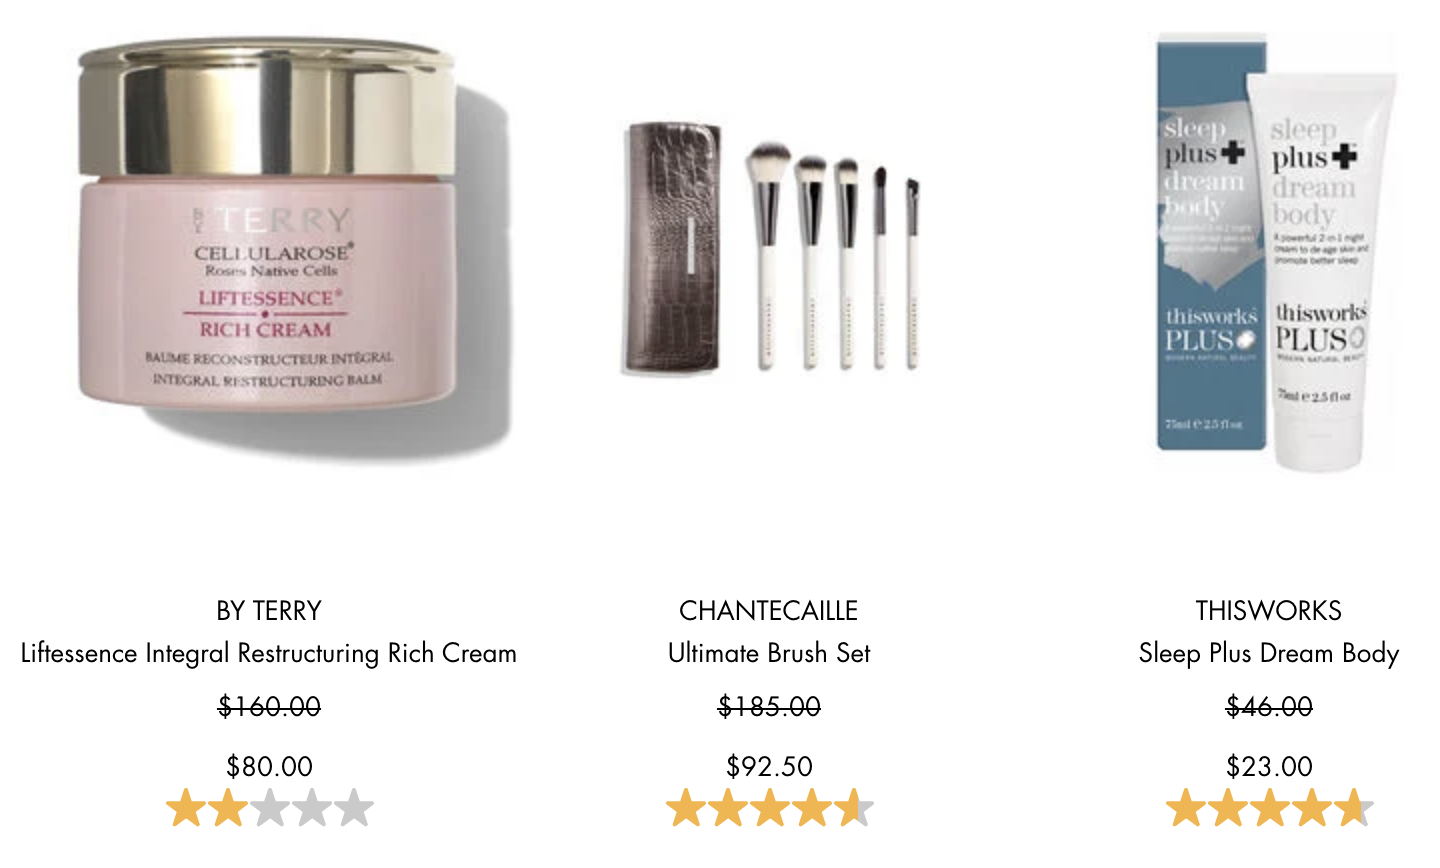Click the Chantecaille brush set star rating
The width and height of the screenshot is (1440, 868).
click(770, 809)
